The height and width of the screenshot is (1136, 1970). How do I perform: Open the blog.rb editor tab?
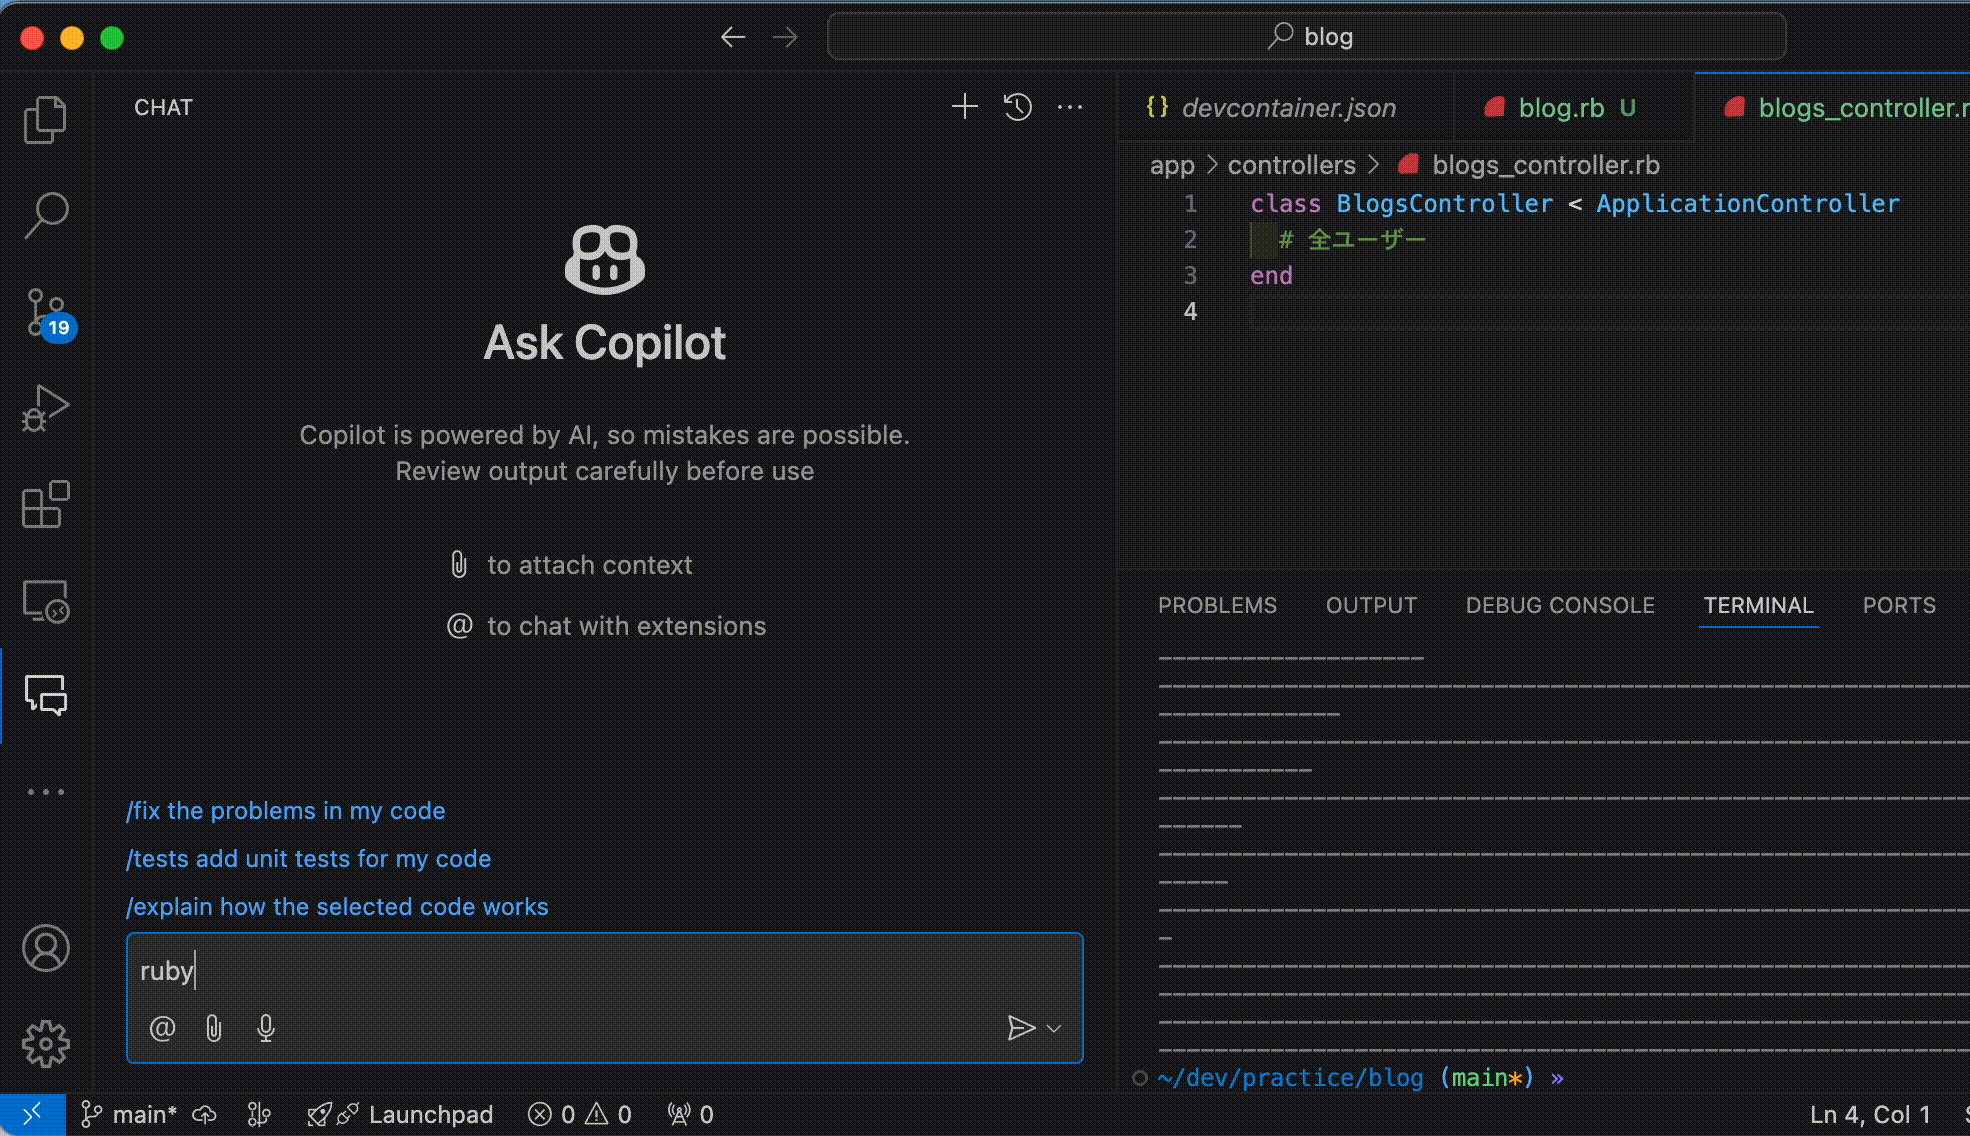coord(1560,108)
